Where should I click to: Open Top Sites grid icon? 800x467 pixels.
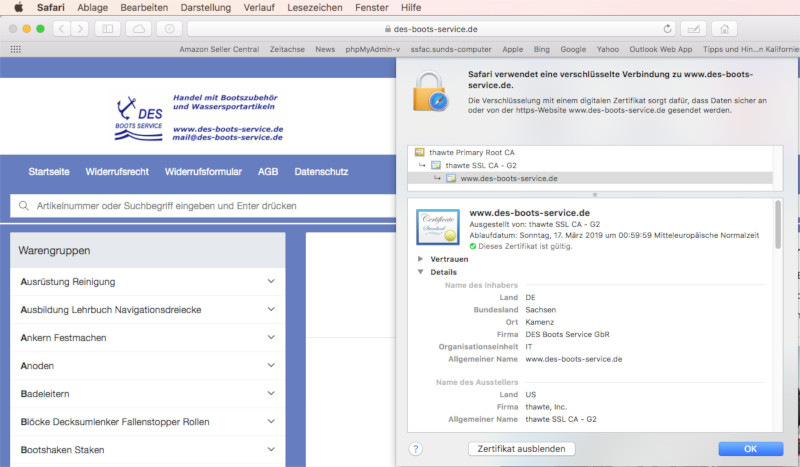16,49
